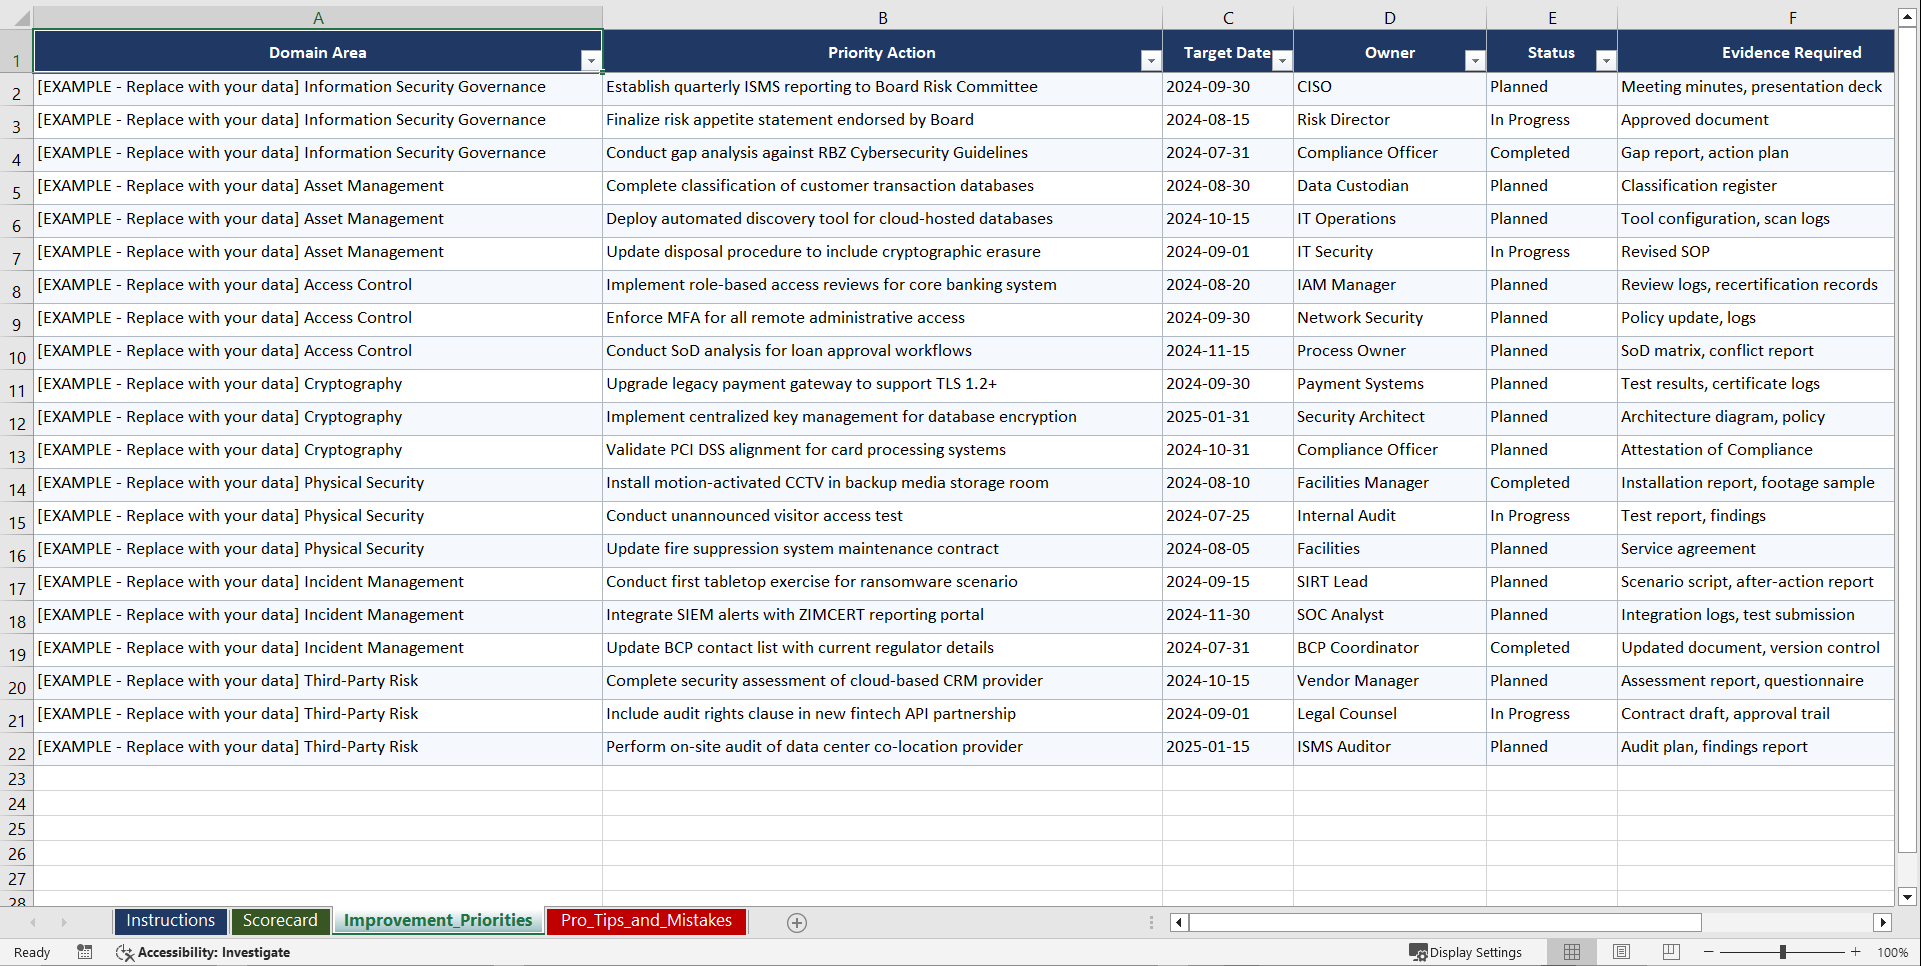Image resolution: width=1921 pixels, height=966 pixels.
Task: Open the Owner column filter dropdown
Action: pos(1475,61)
